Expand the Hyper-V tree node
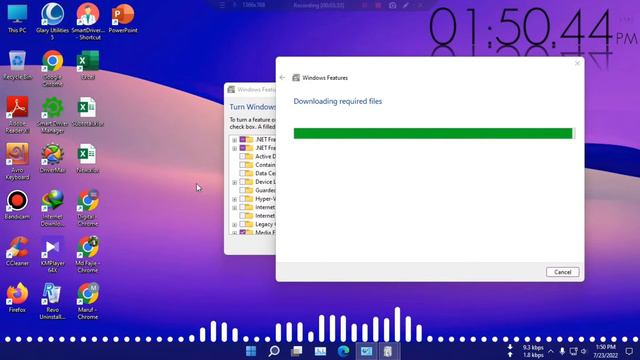 (235, 199)
